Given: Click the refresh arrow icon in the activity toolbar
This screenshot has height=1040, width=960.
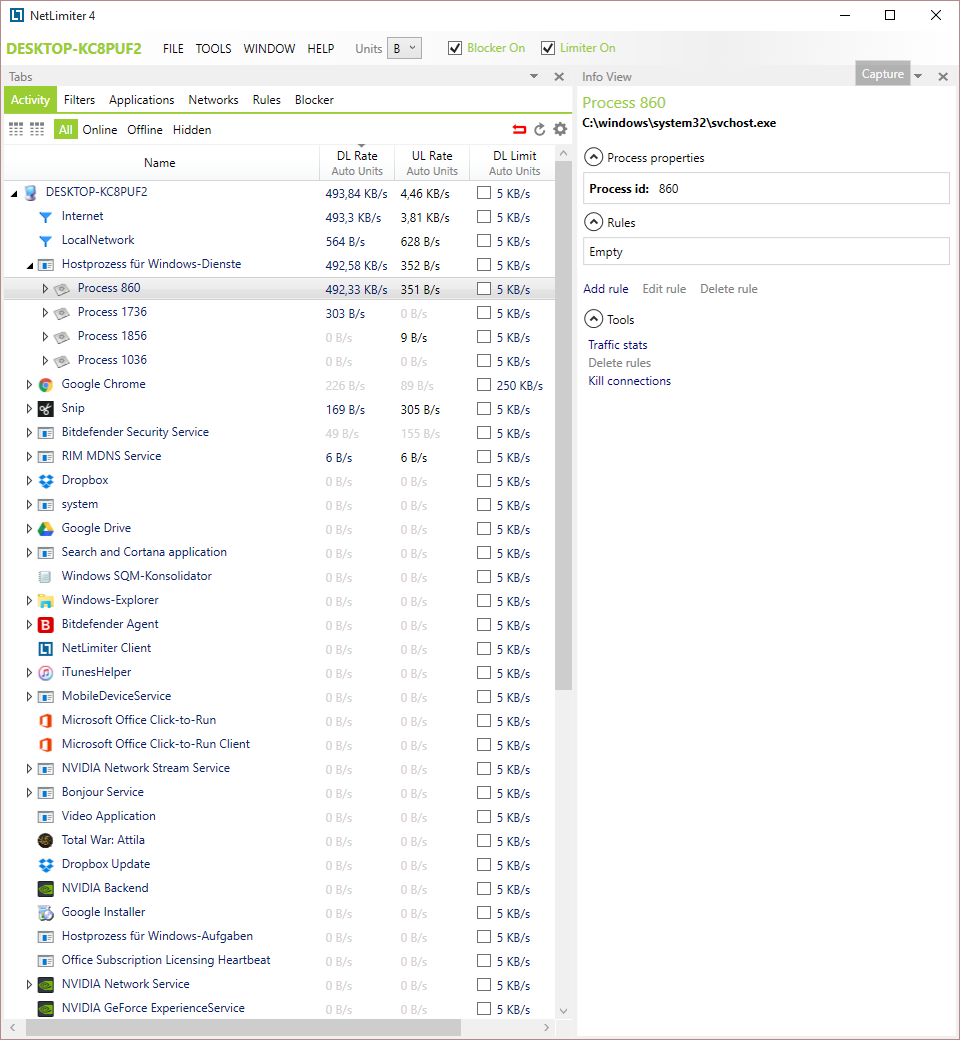Looking at the screenshot, I should point(539,129).
